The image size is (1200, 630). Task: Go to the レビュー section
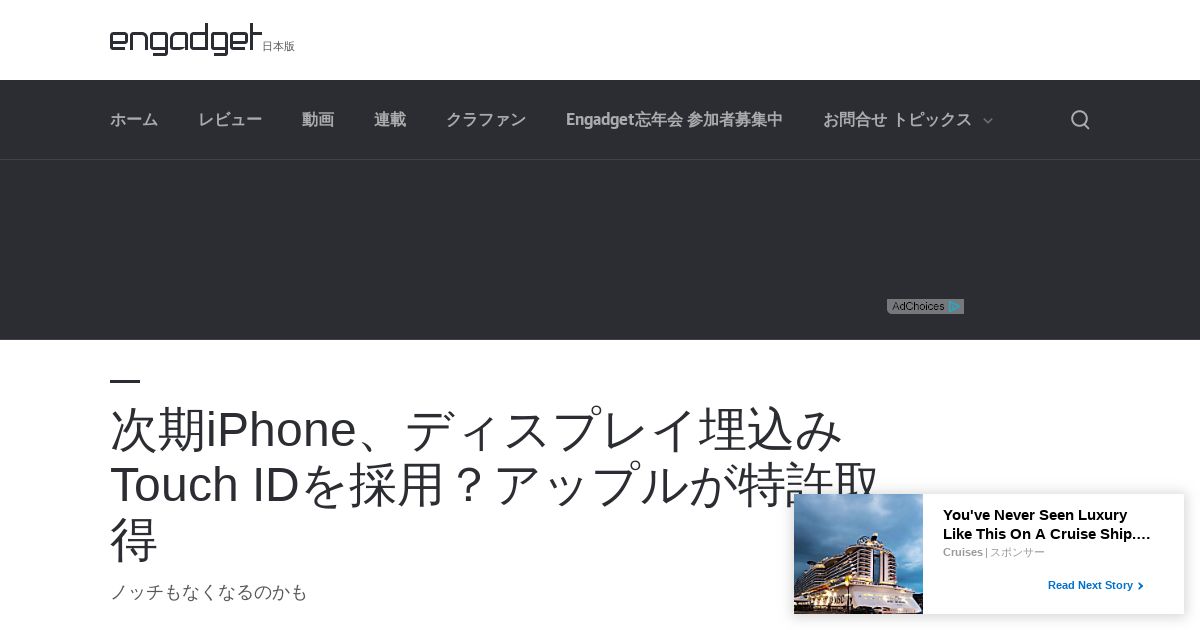(x=230, y=120)
